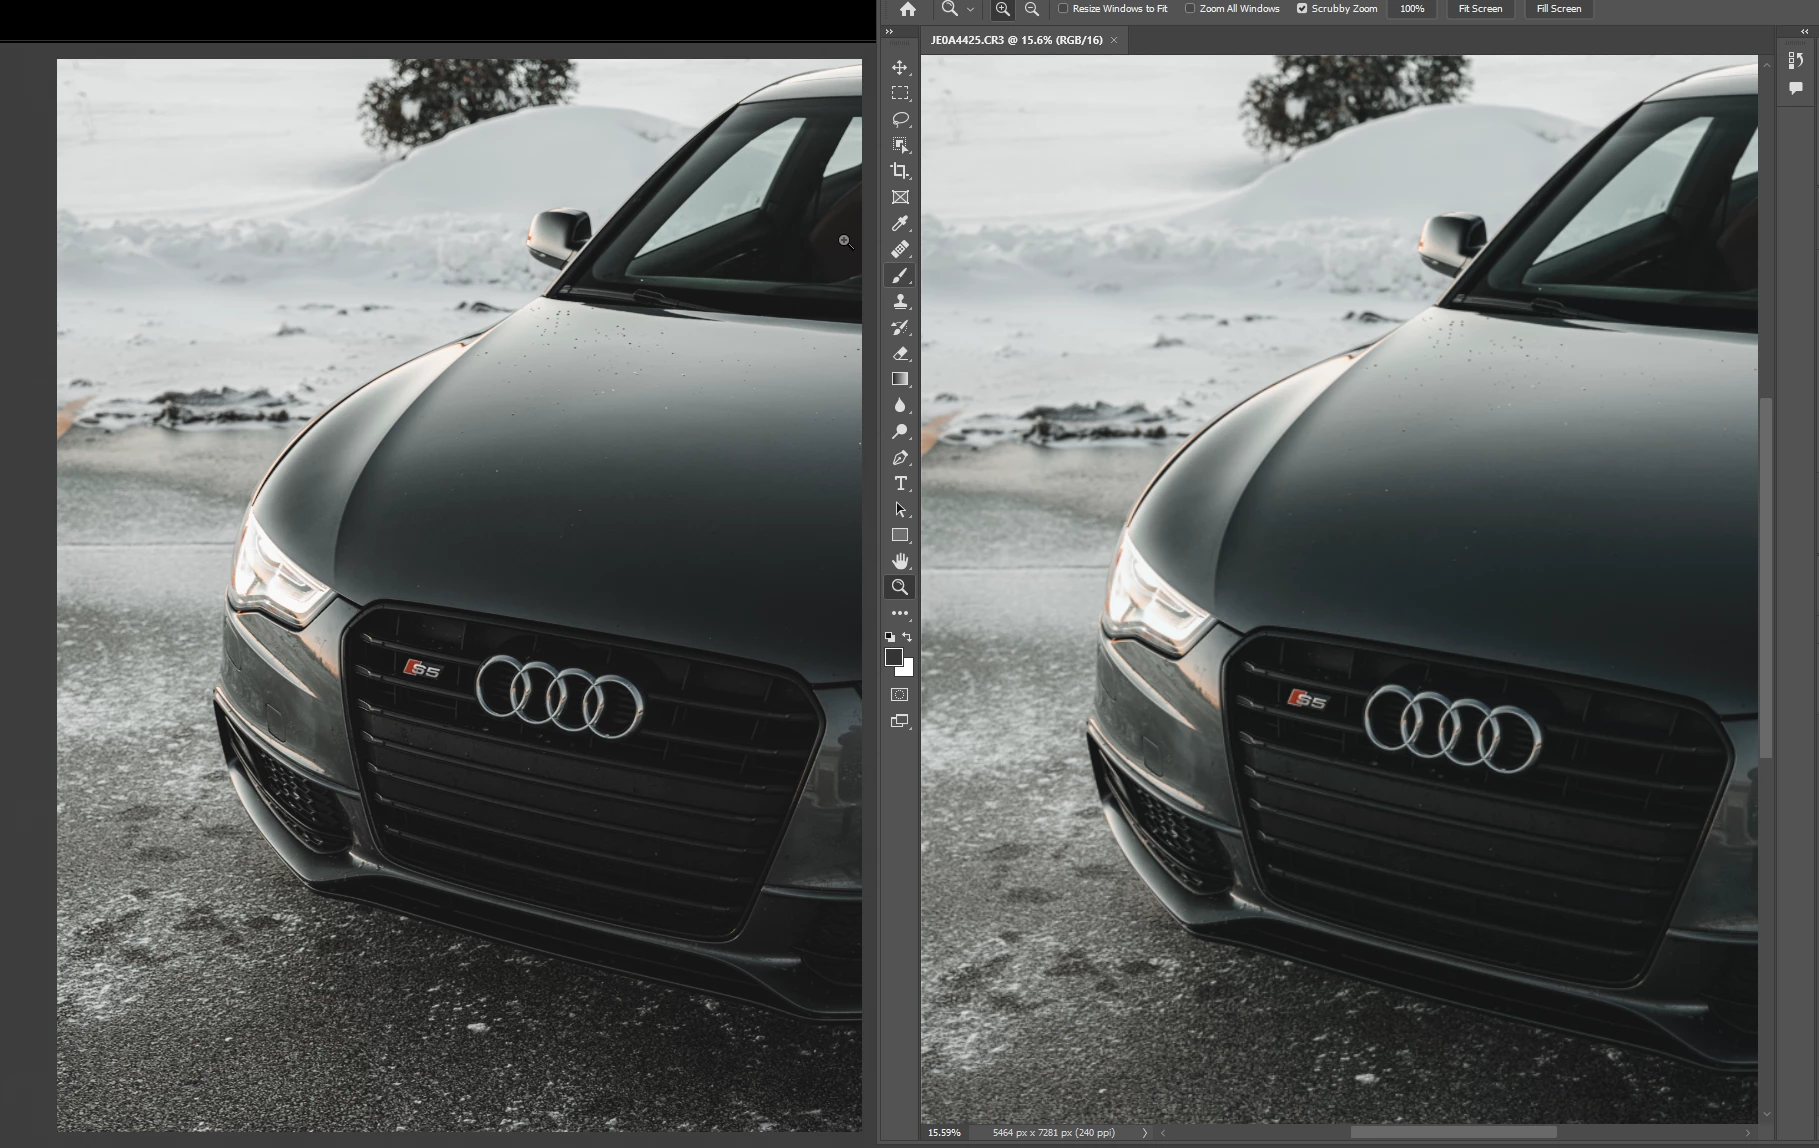Select the Path Selection tool
1819x1148 pixels.
pos(900,509)
